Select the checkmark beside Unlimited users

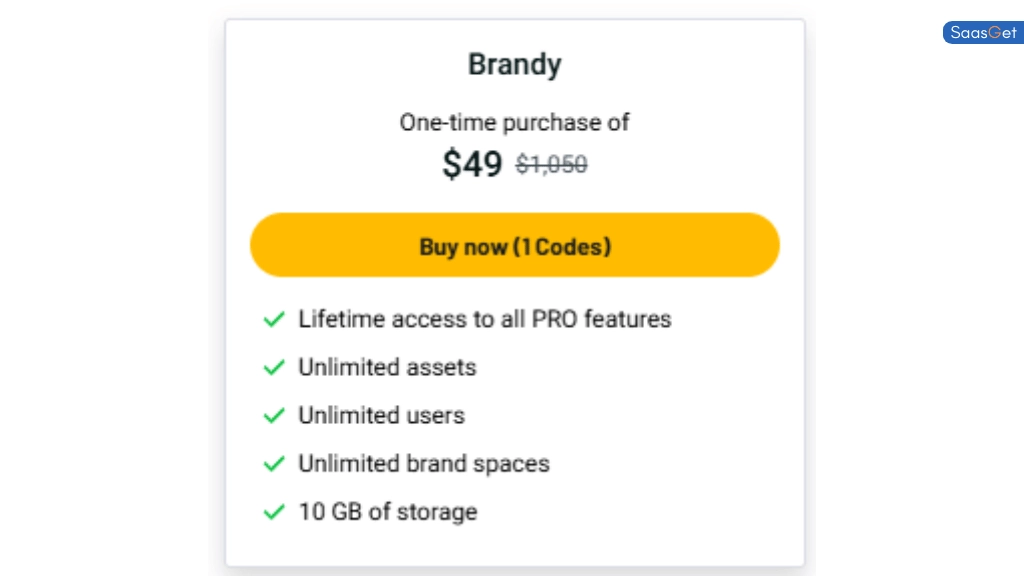point(274,416)
